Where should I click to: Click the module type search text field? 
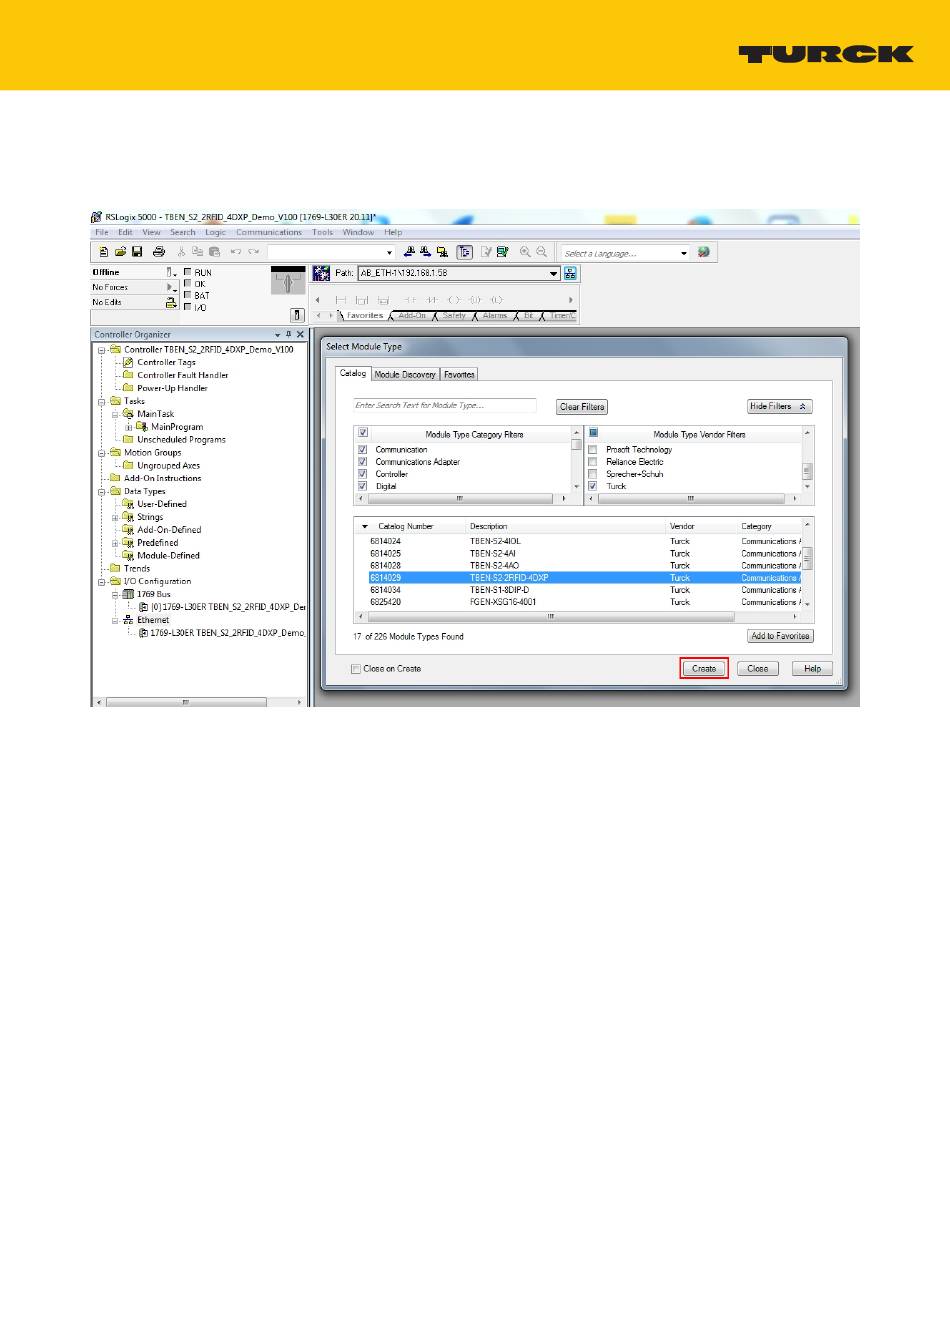coord(445,406)
